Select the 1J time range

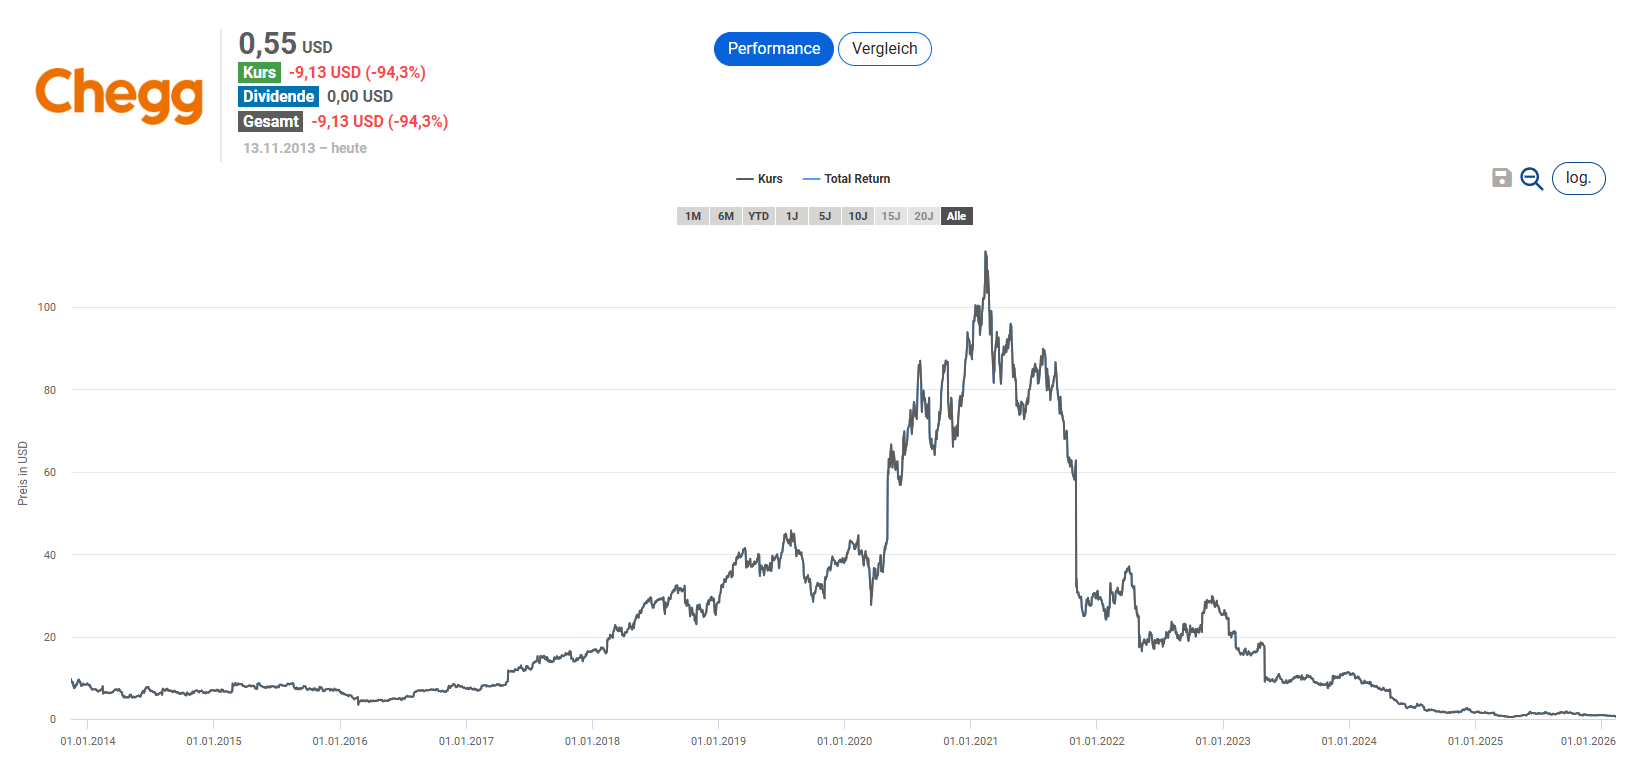tap(792, 216)
